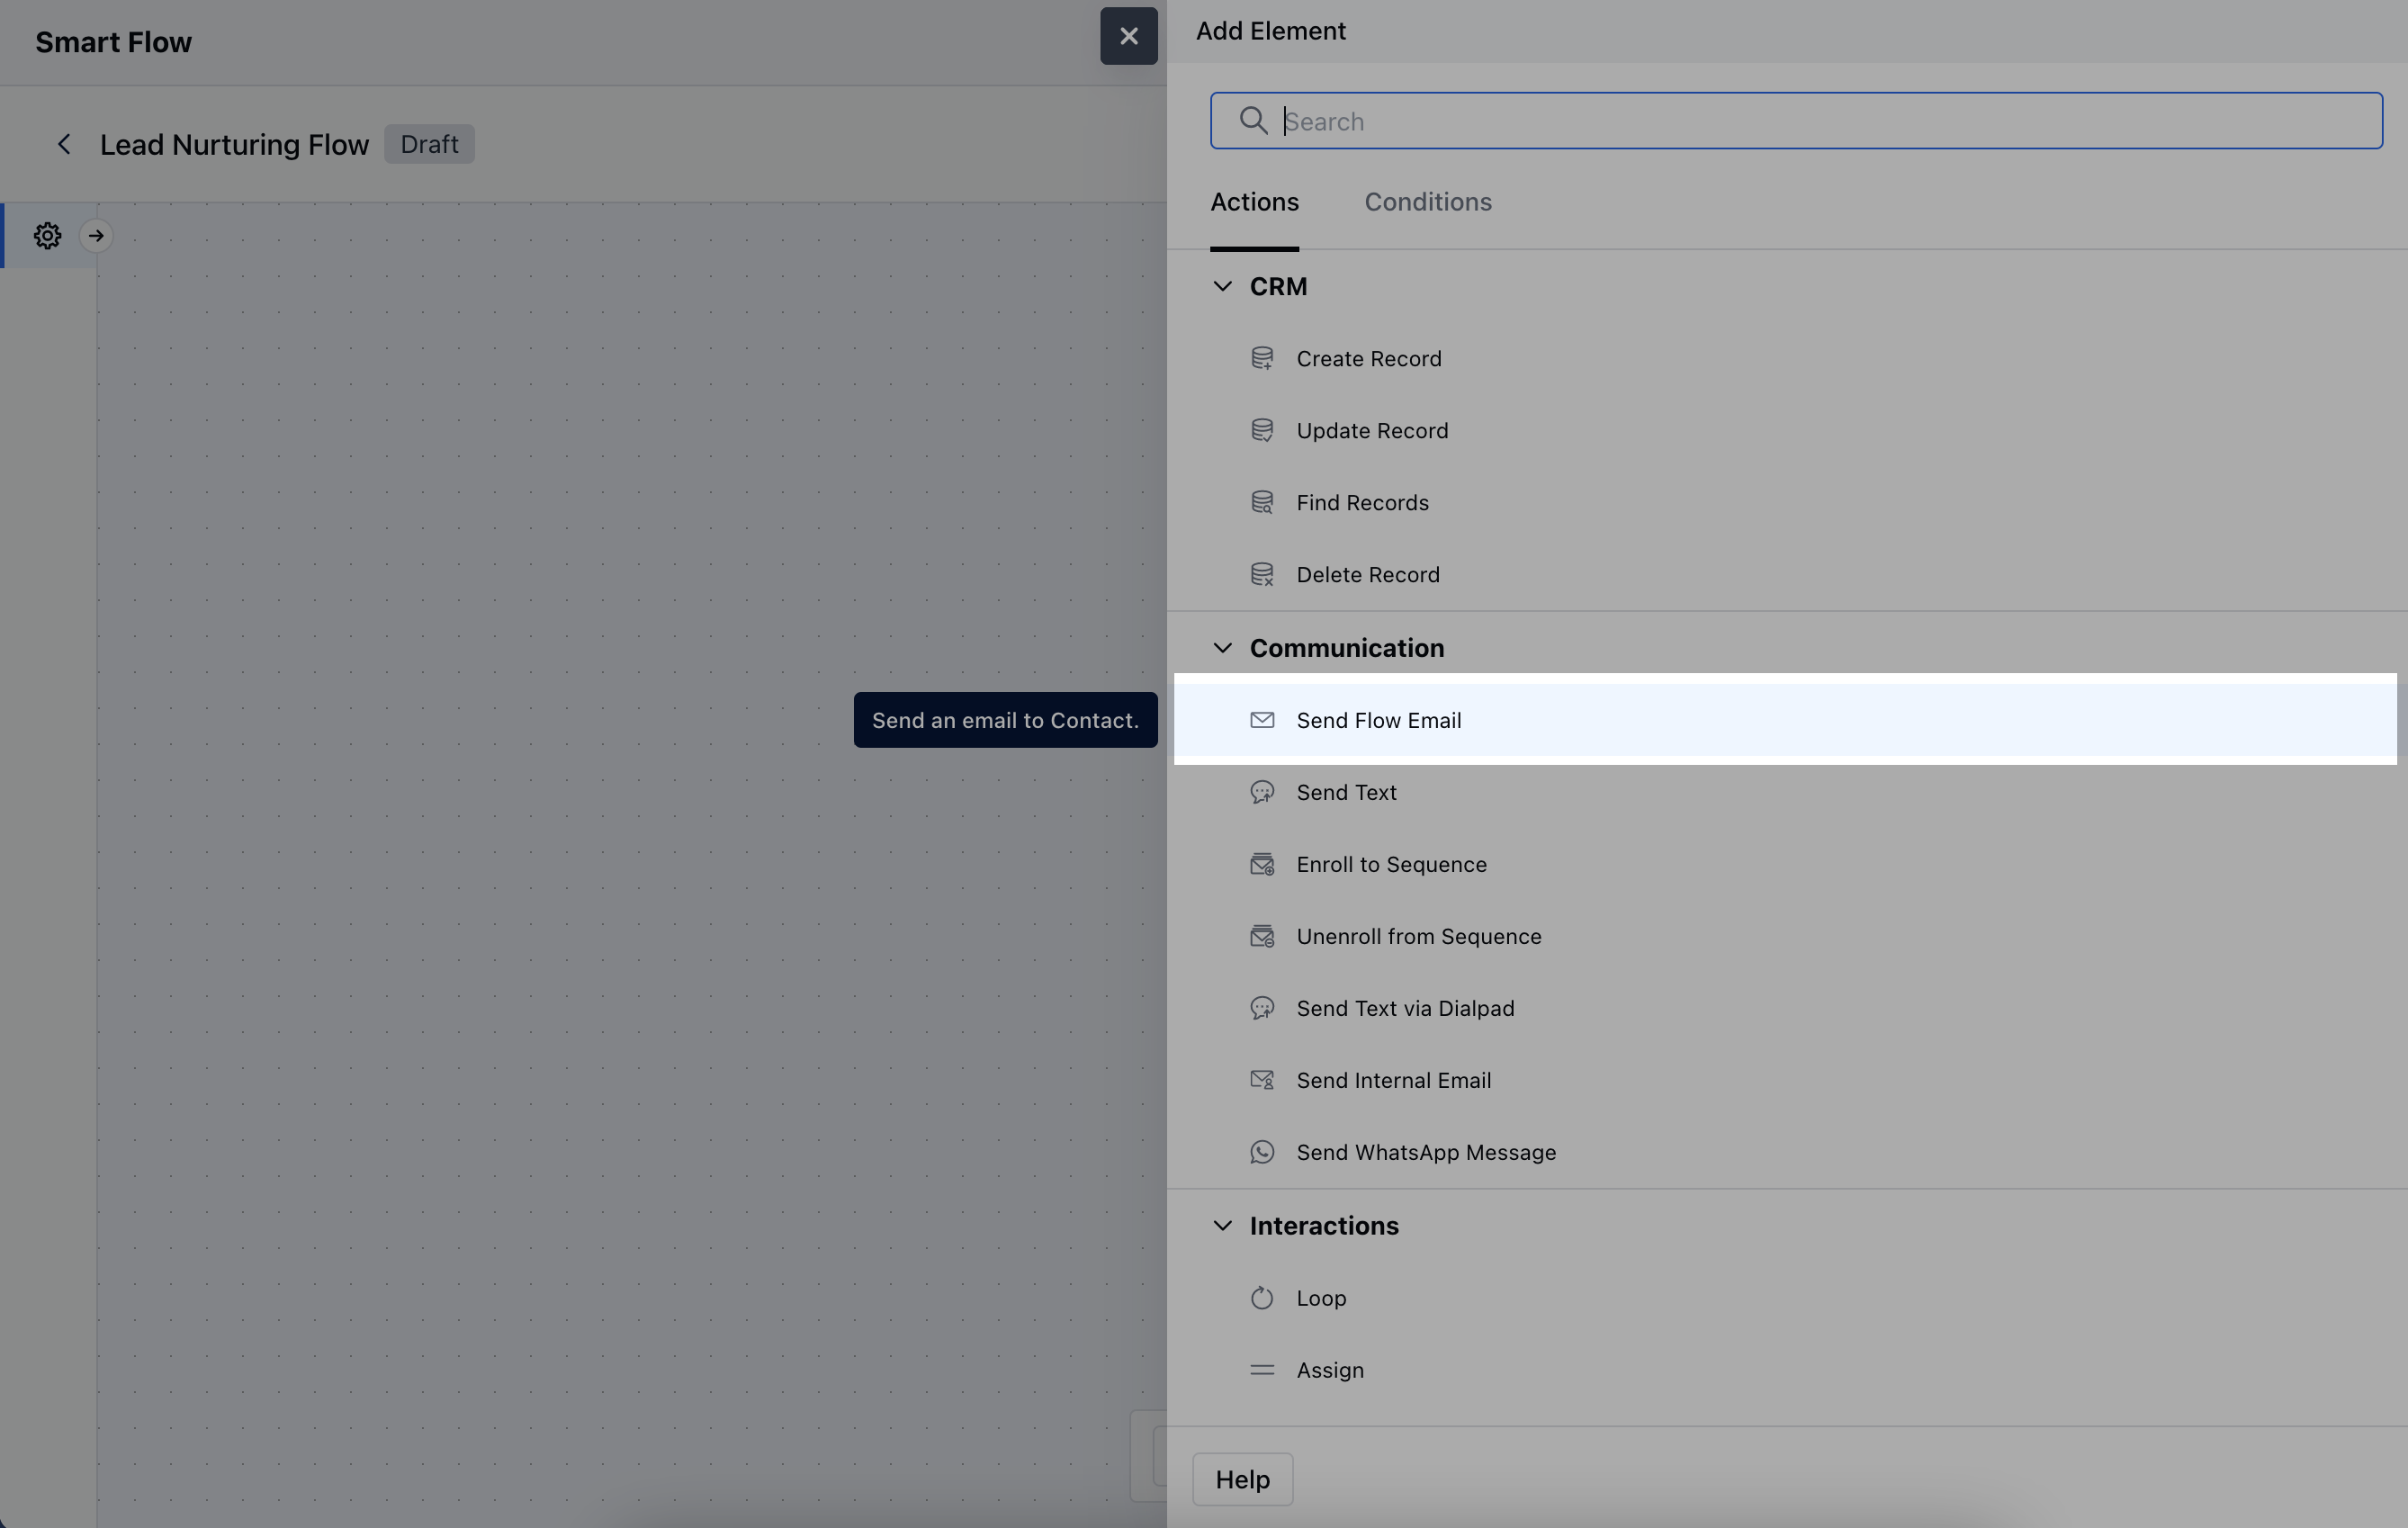Click the Send Text chat icon
2408x1528 pixels.
tap(1262, 792)
